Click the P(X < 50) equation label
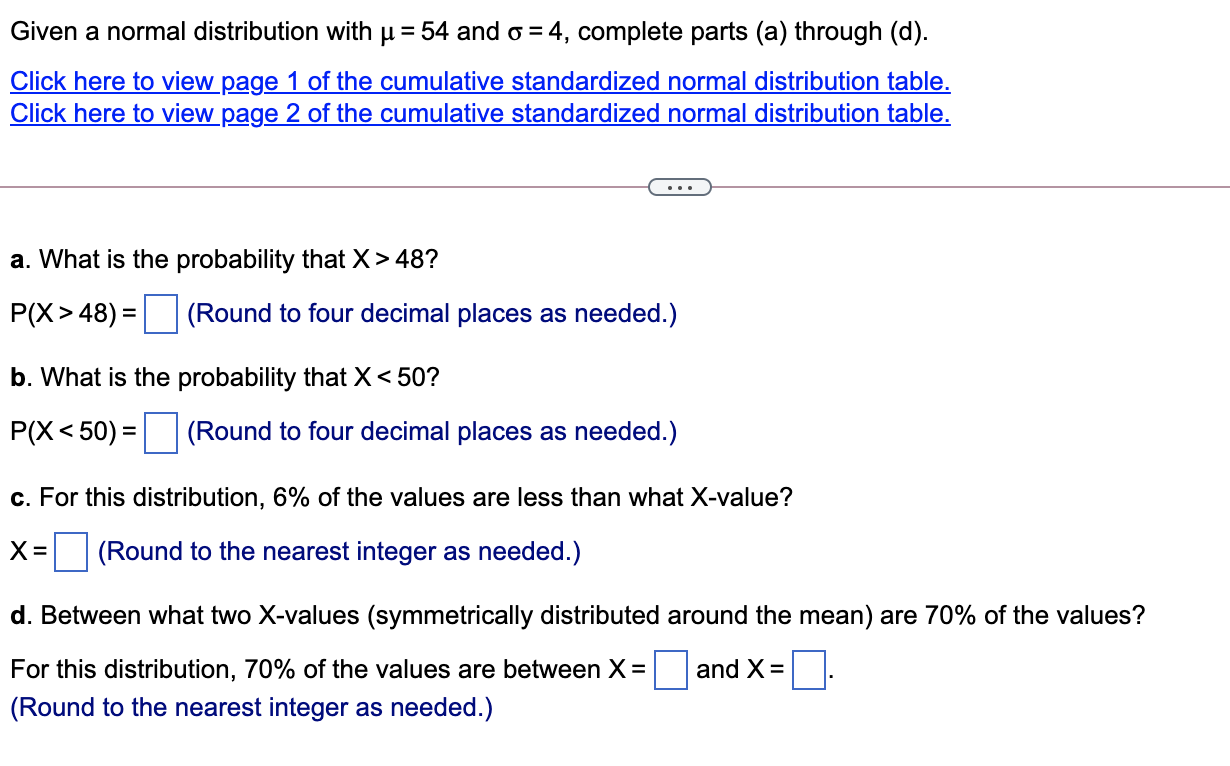 (x=72, y=430)
